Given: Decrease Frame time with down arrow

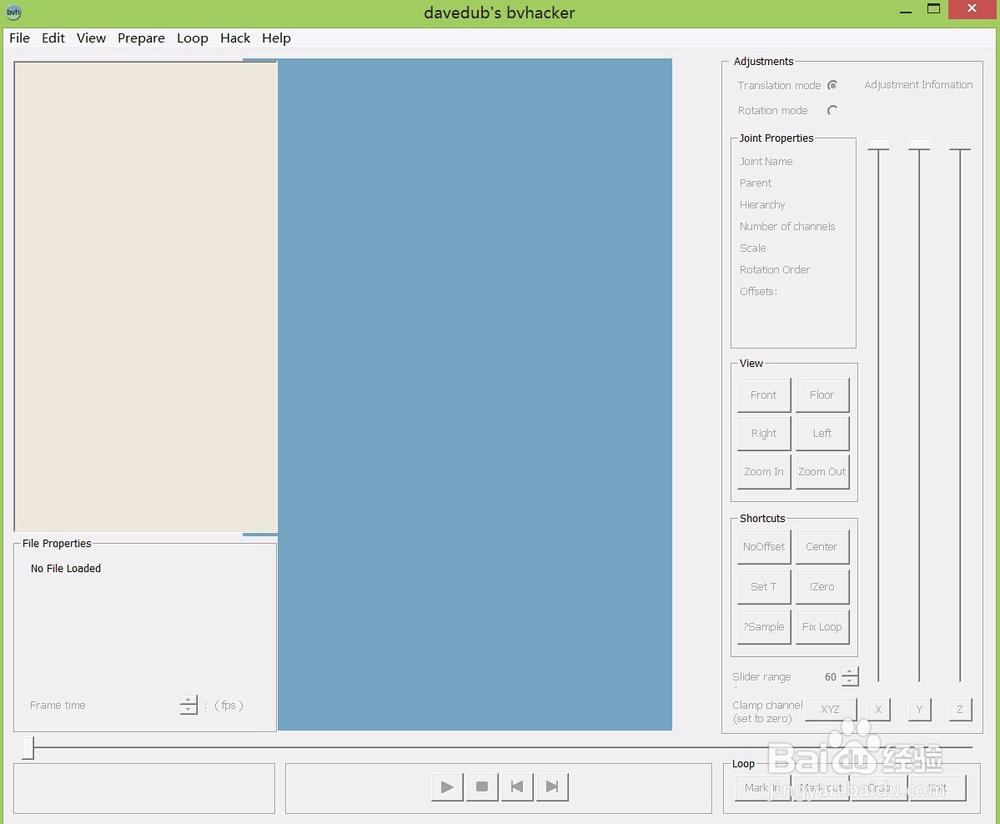Looking at the screenshot, I should 188,710.
